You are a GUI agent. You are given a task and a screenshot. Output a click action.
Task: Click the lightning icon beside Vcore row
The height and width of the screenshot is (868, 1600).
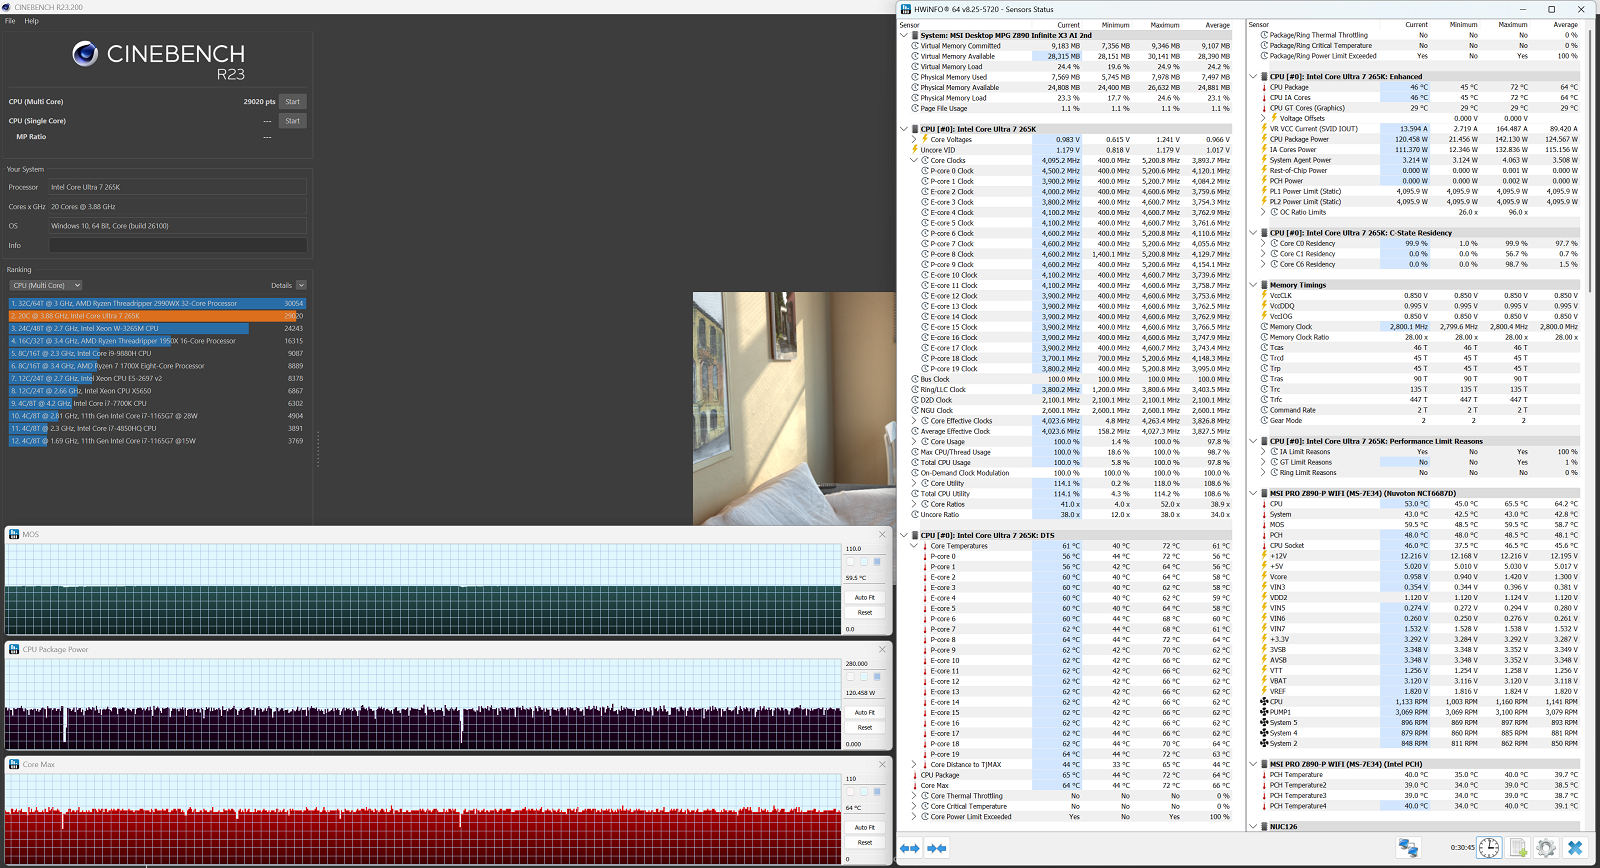(x=1264, y=577)
